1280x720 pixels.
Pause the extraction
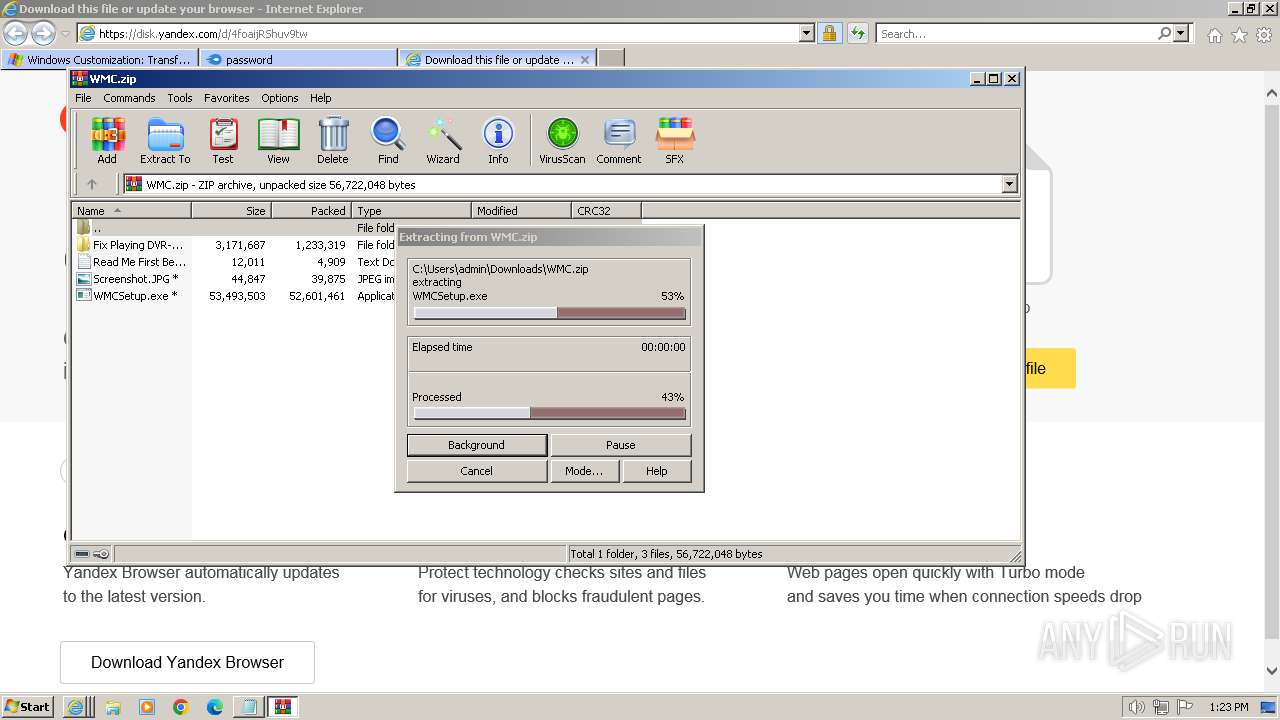(x=620, y=445)
